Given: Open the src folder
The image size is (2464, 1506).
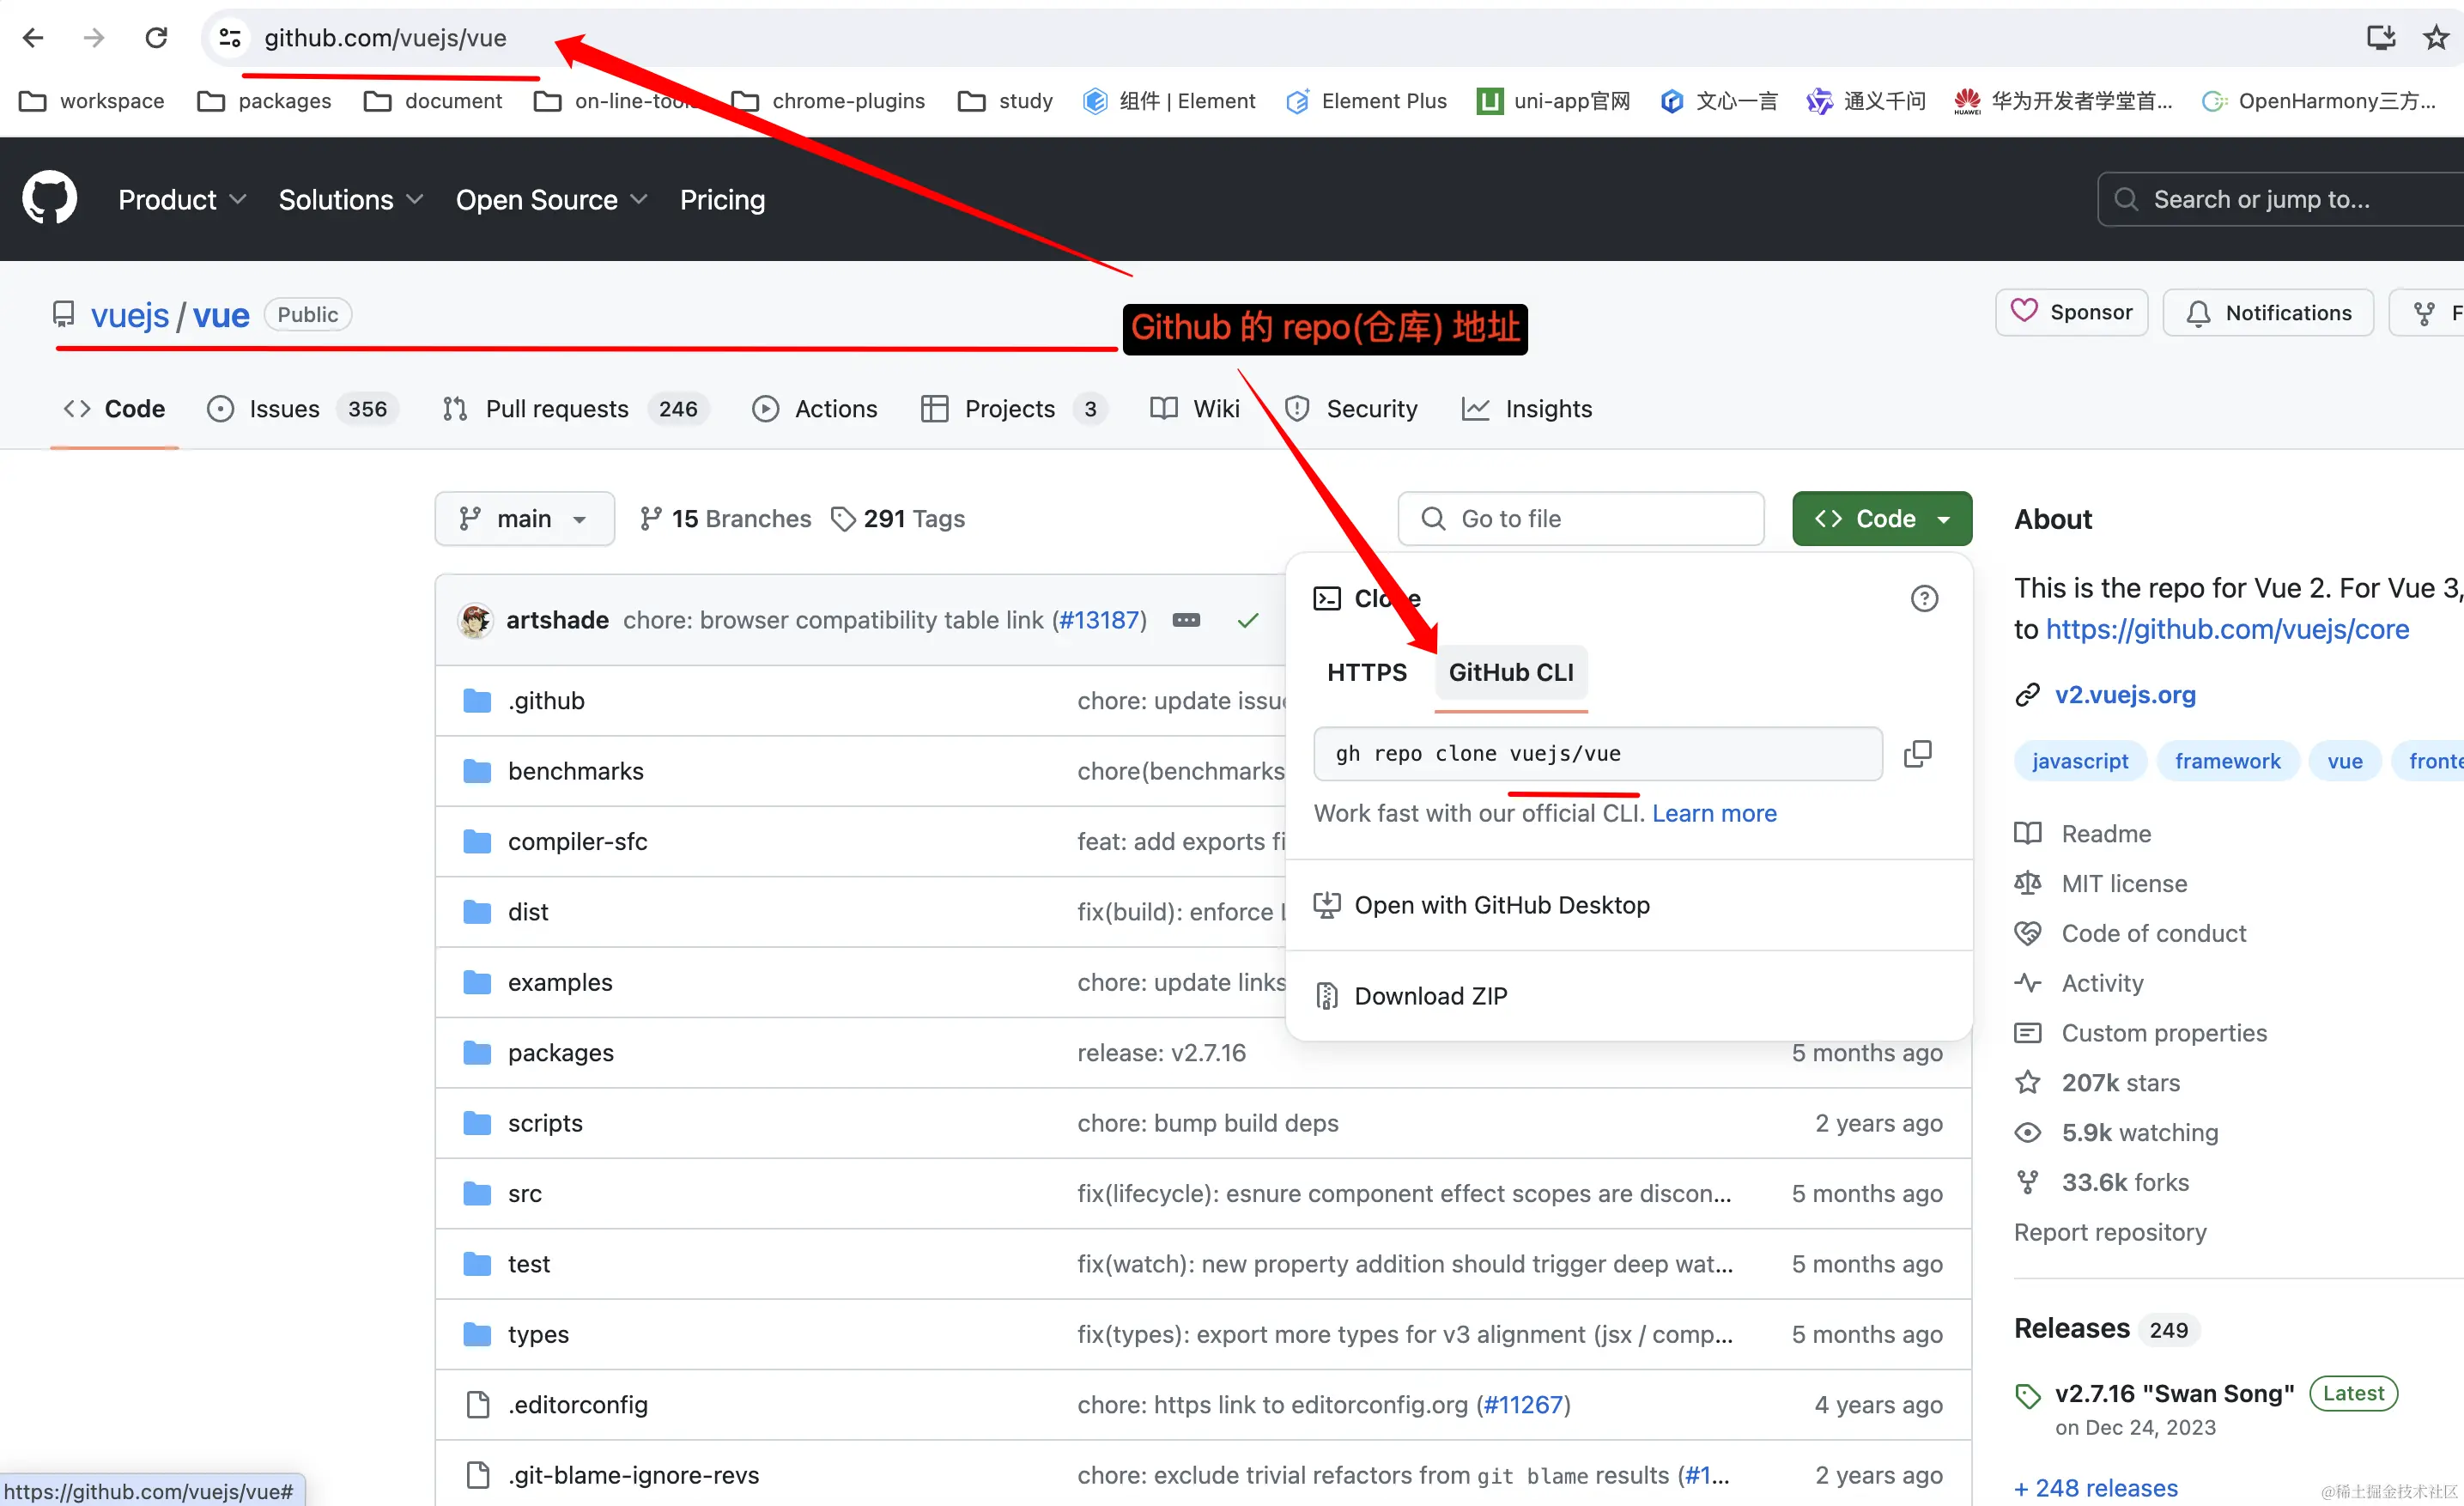Looking at the screenshot, I should [x=525, y=1193].
